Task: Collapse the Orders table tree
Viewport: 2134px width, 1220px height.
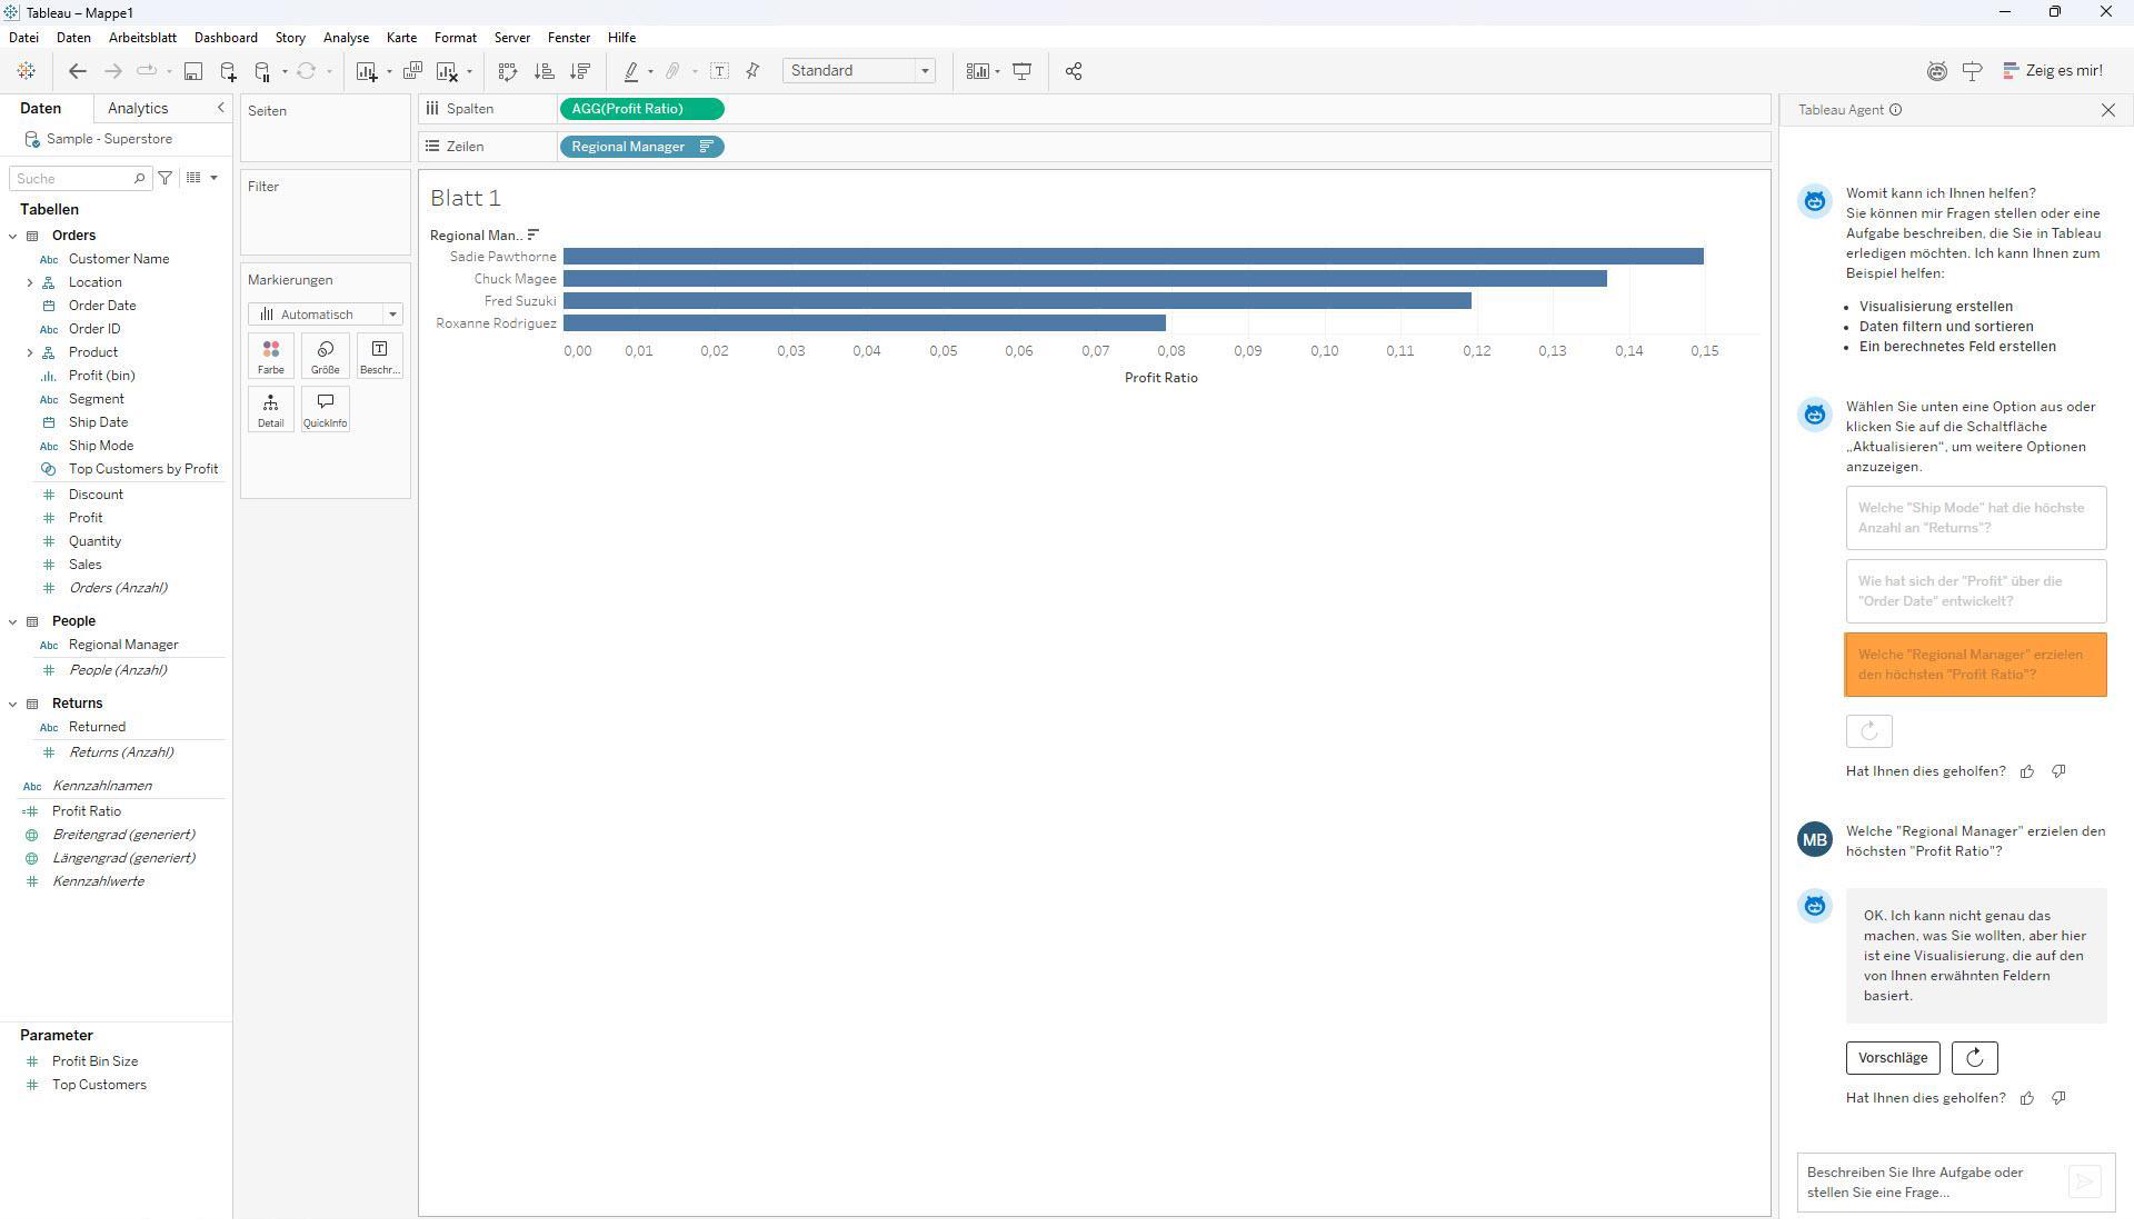Action: point(13,236)
